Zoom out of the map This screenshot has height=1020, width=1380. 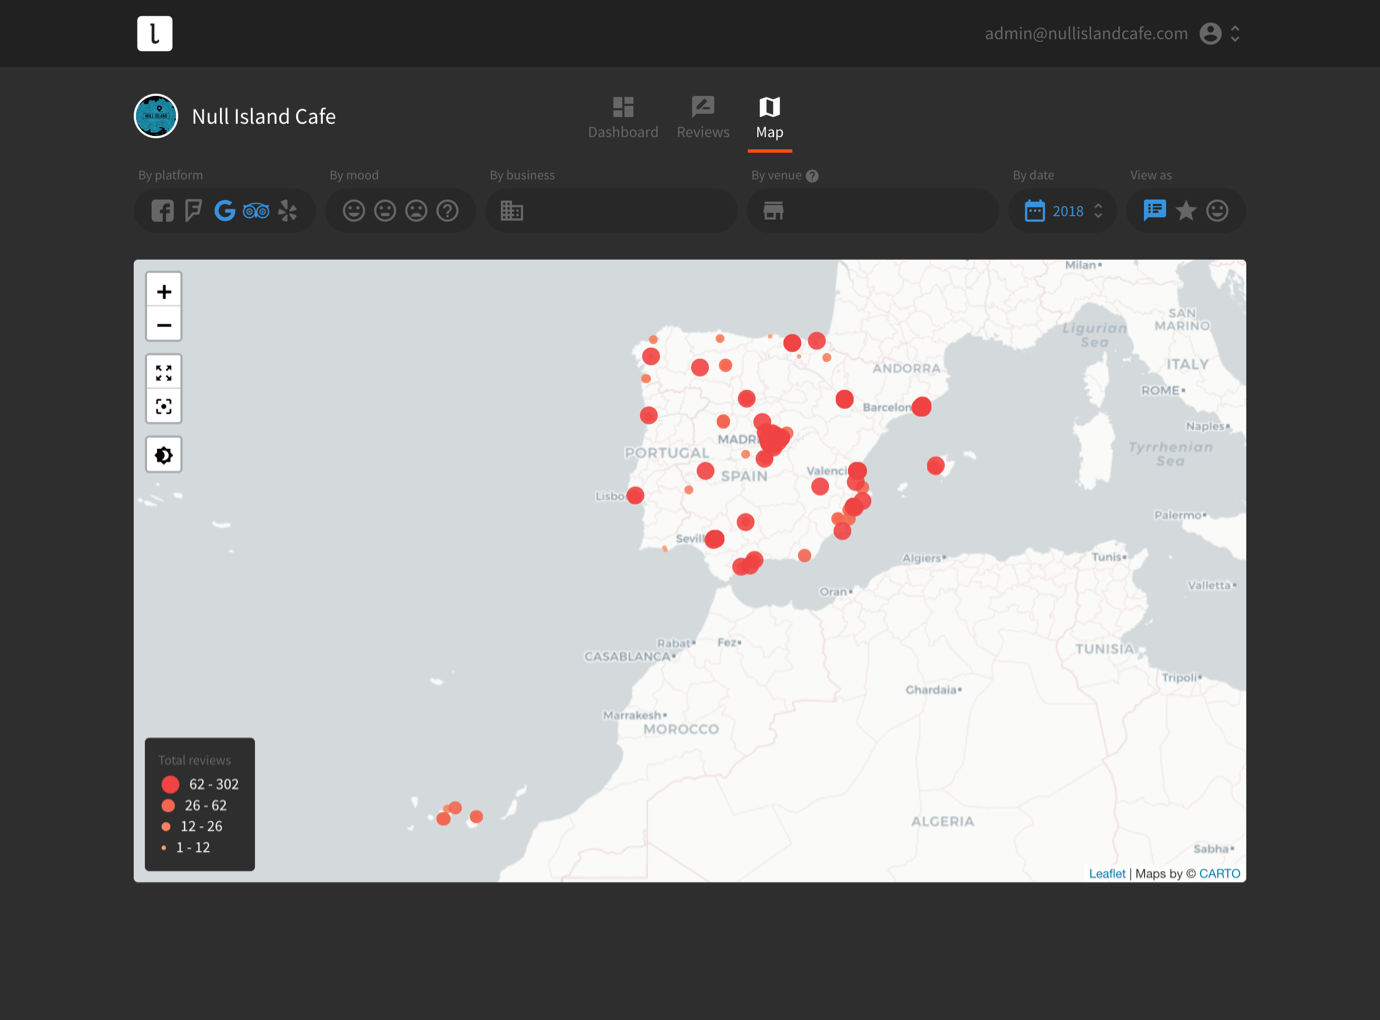(x=164, y=325)
